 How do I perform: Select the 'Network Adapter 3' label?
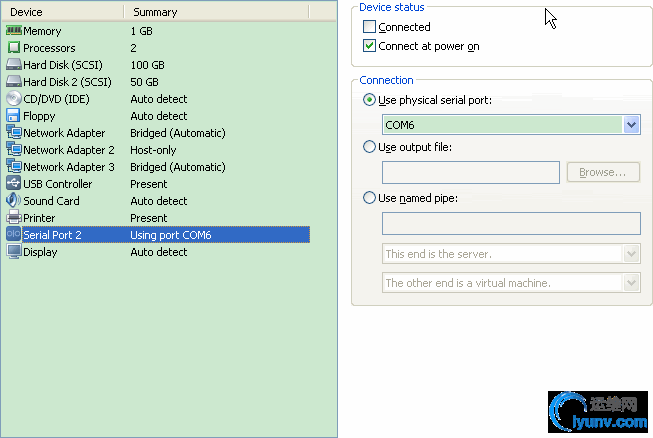click(x=69, y=167)
